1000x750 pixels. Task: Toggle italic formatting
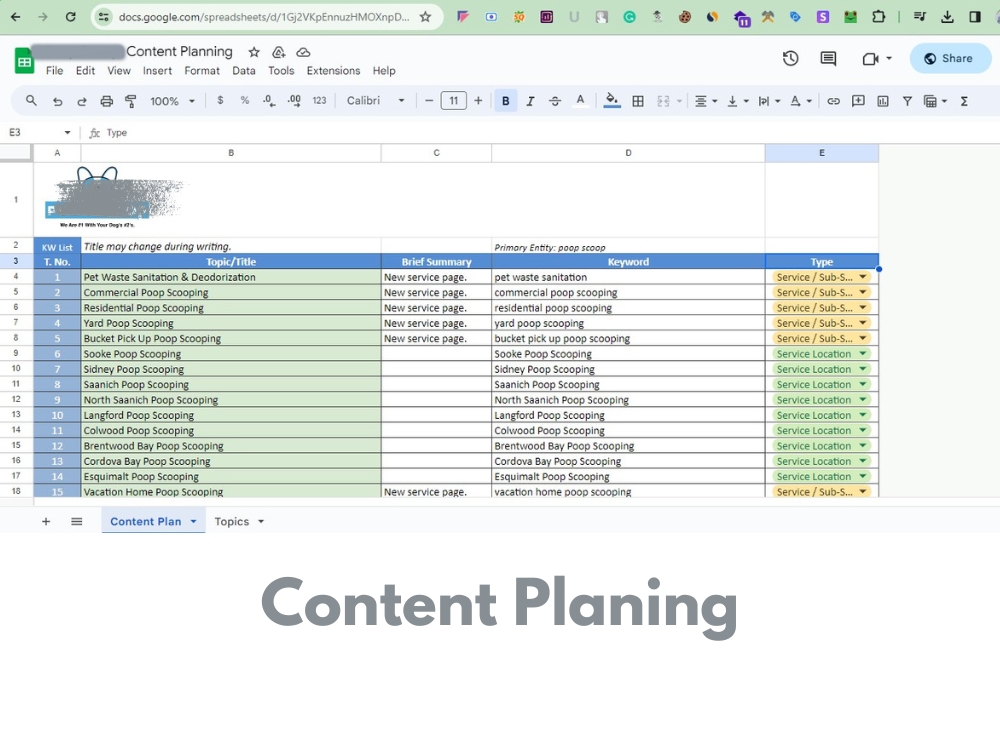pos(529,100)
